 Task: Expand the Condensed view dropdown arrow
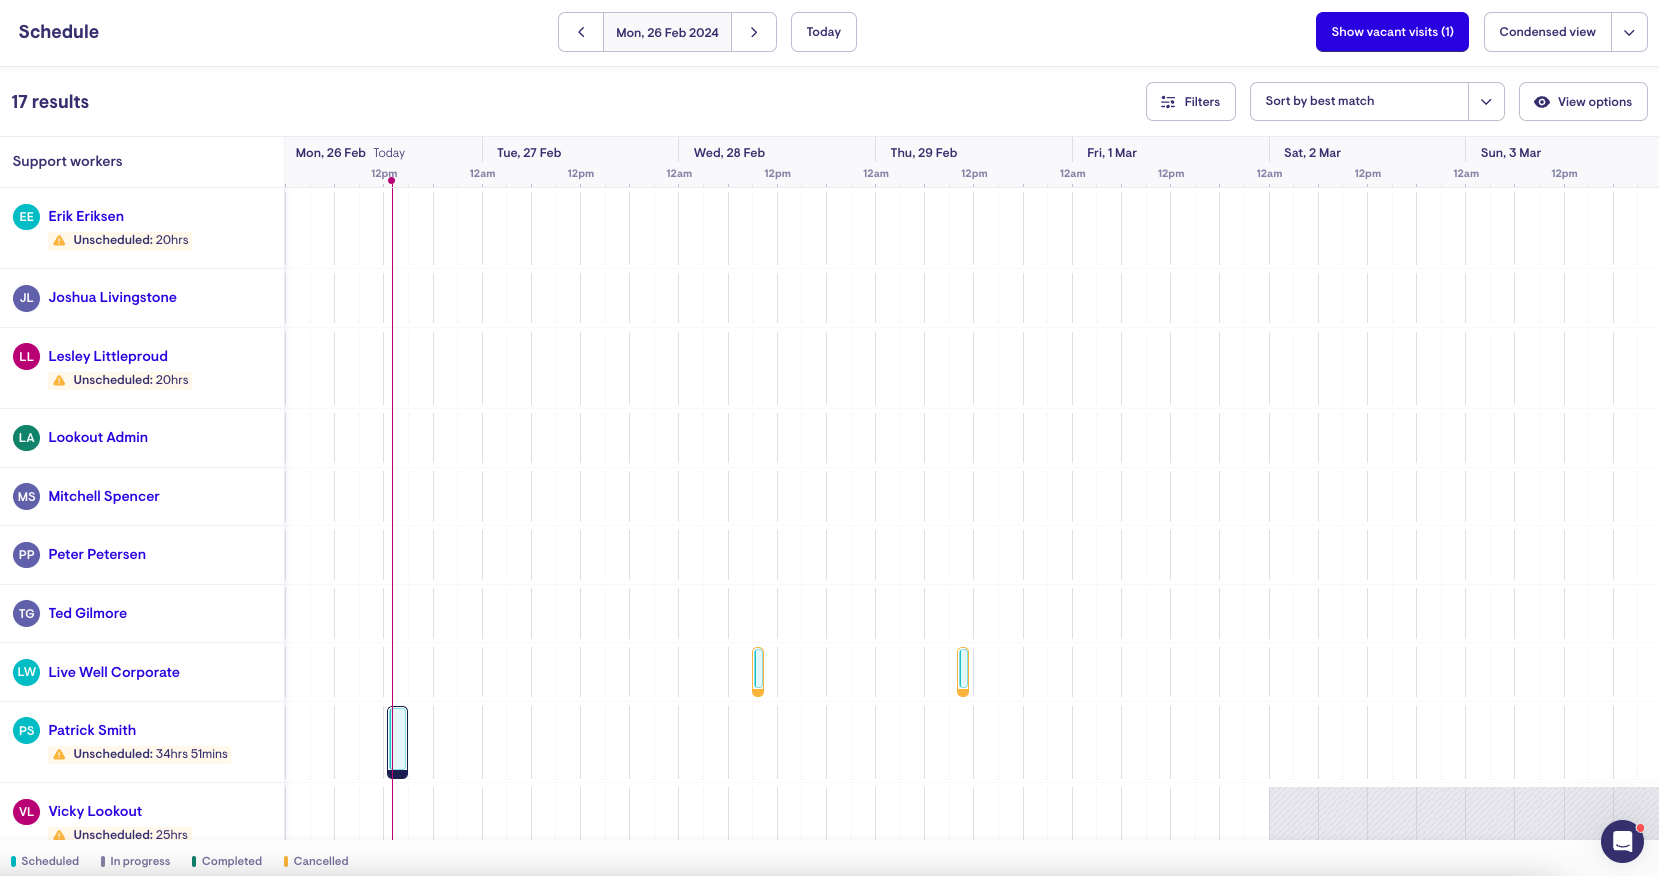(1628, 32)
